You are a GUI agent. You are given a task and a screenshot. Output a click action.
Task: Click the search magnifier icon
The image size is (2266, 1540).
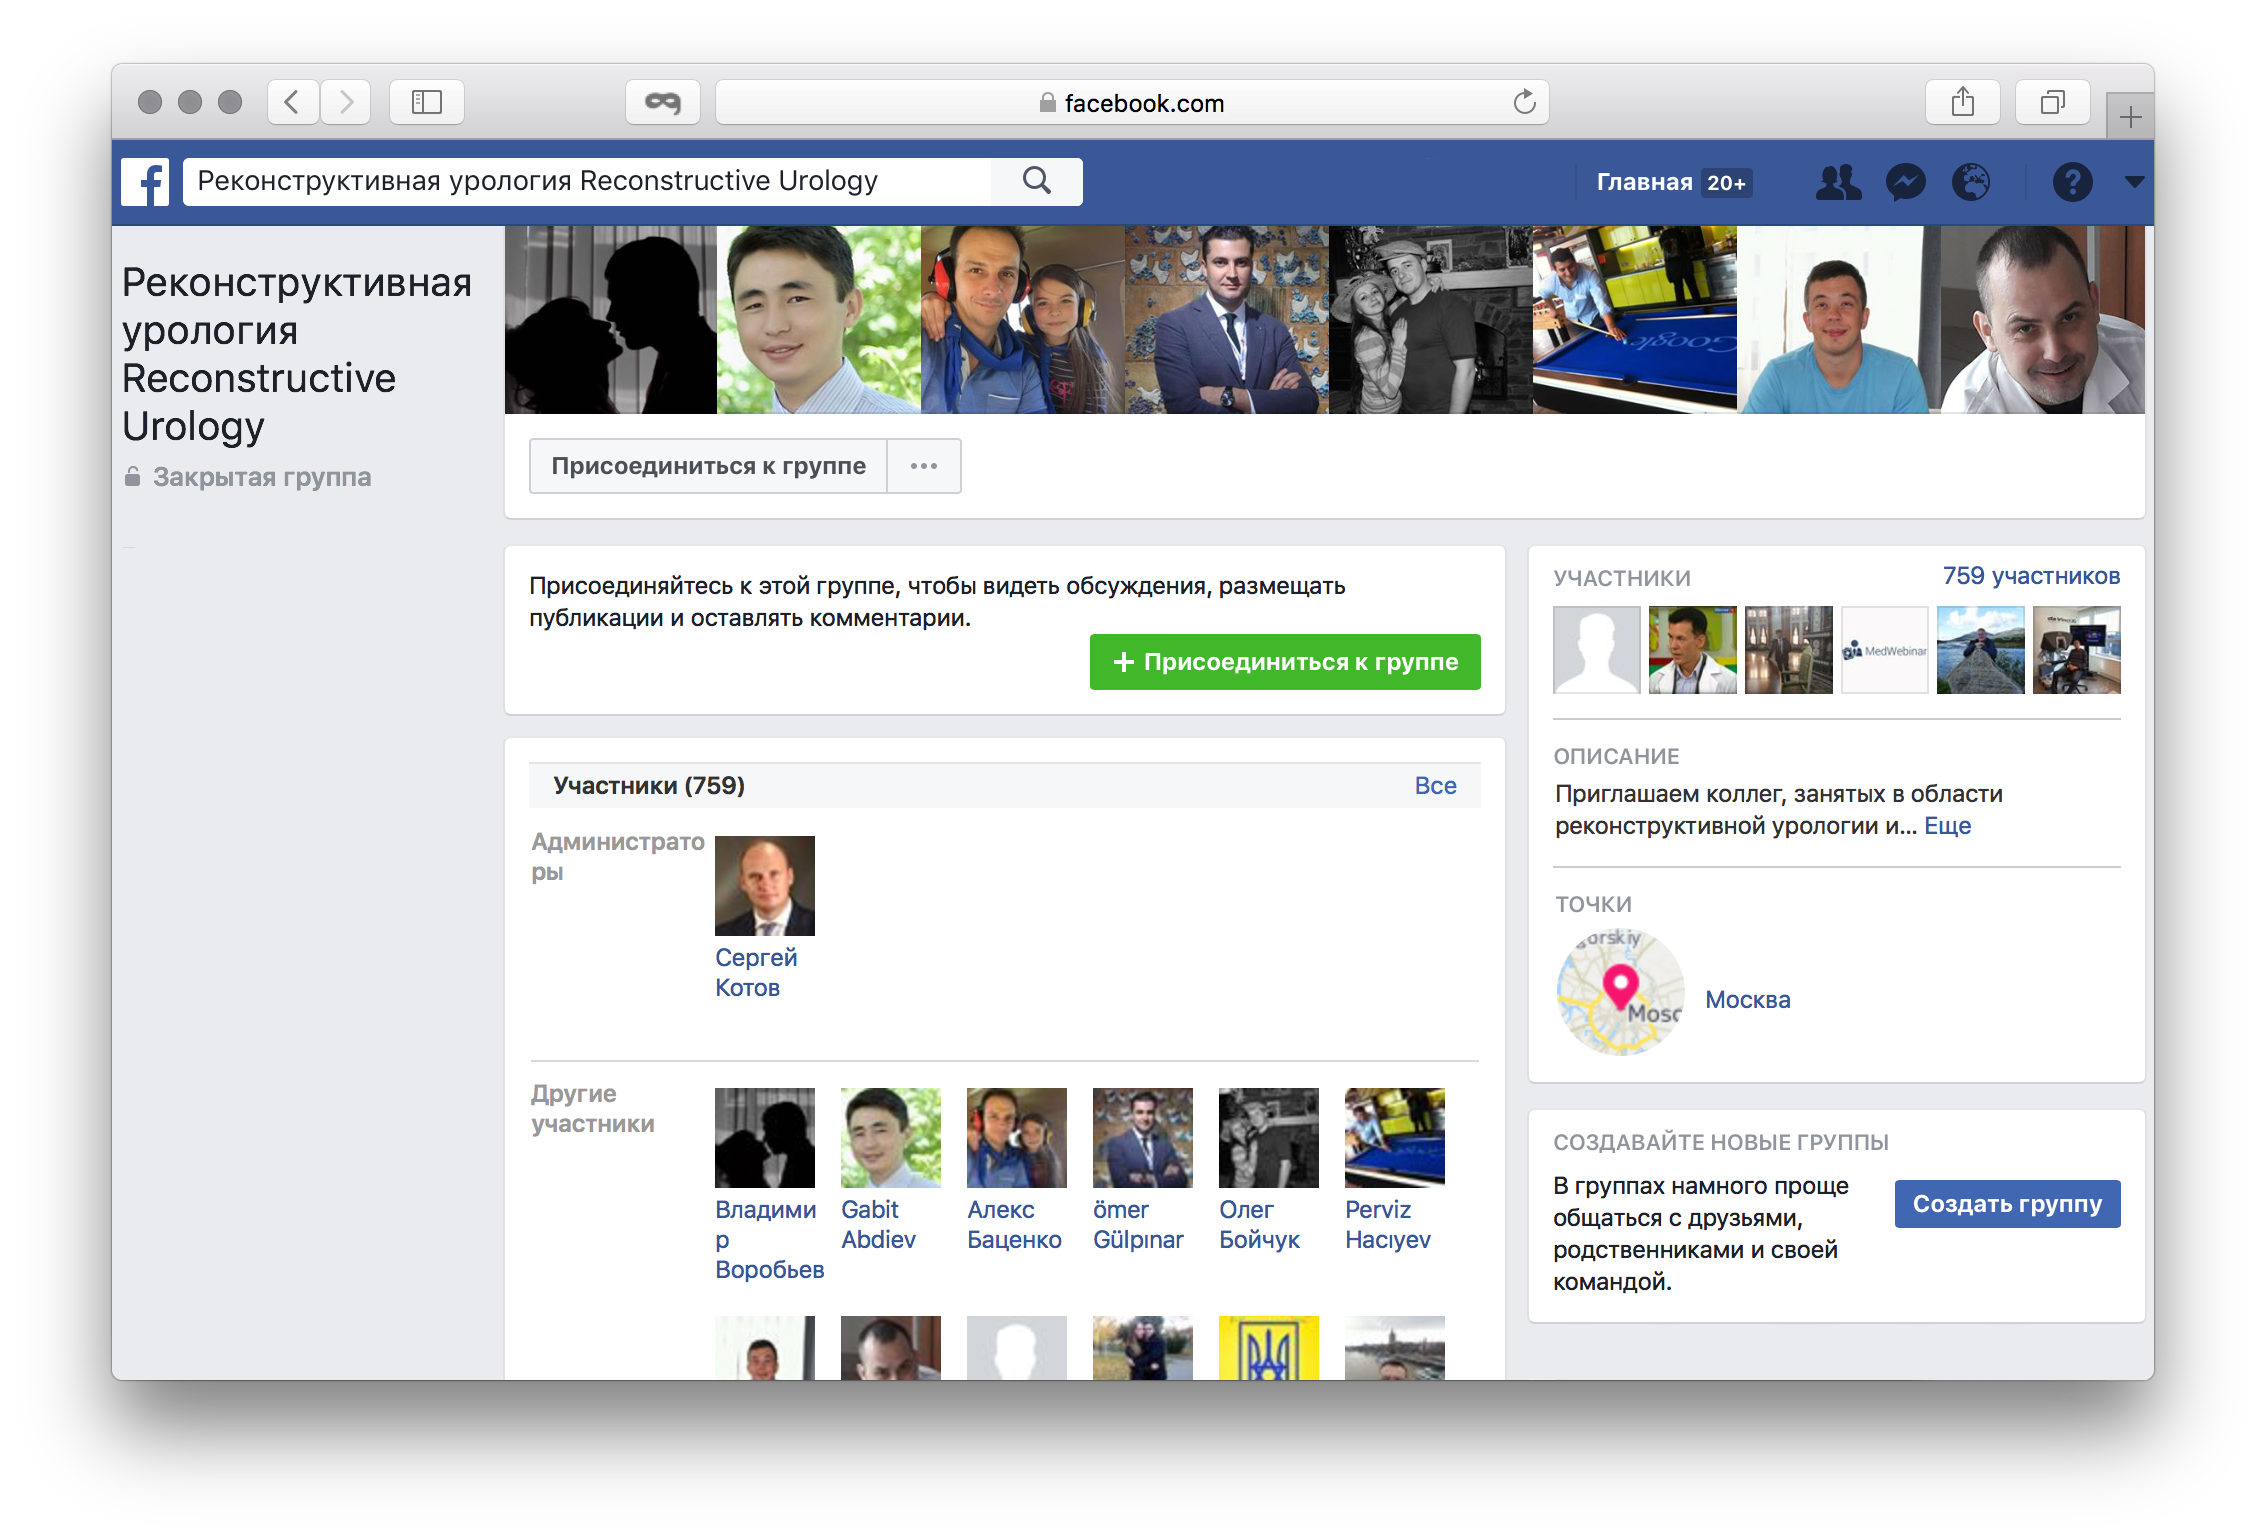[x=1037, y=181]
